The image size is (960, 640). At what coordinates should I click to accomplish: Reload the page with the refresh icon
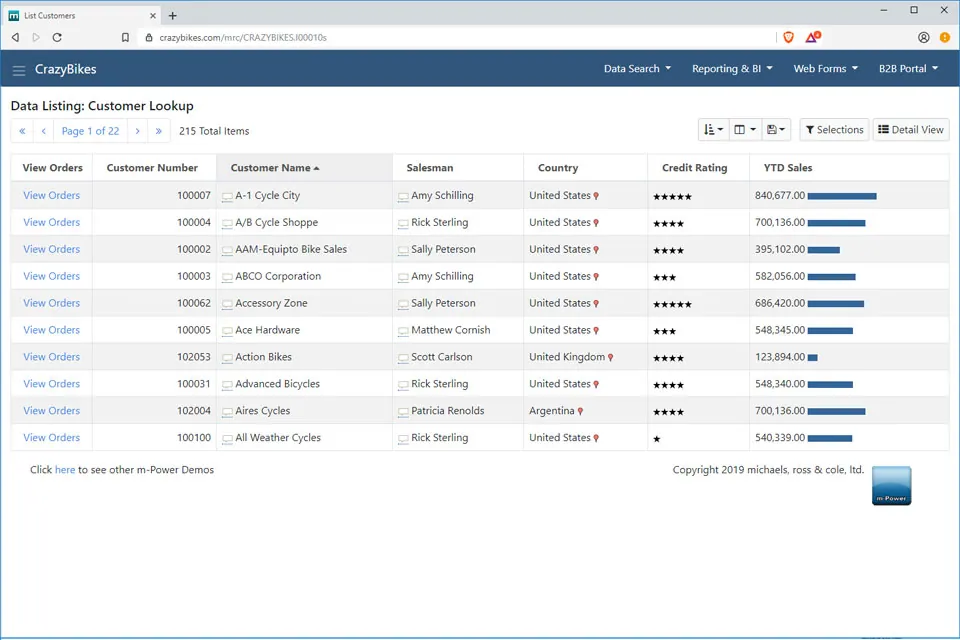tap(57, 37)
